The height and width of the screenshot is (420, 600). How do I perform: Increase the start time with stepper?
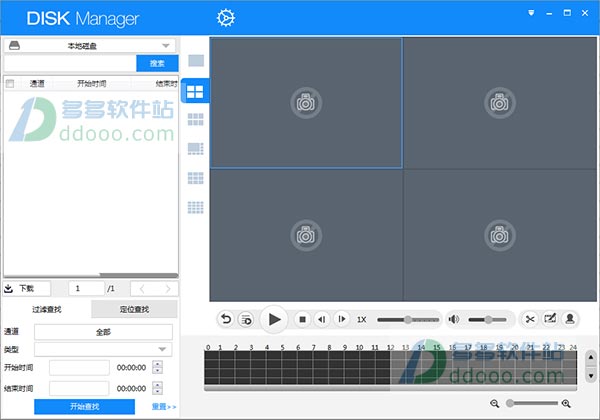click(157, 364)
